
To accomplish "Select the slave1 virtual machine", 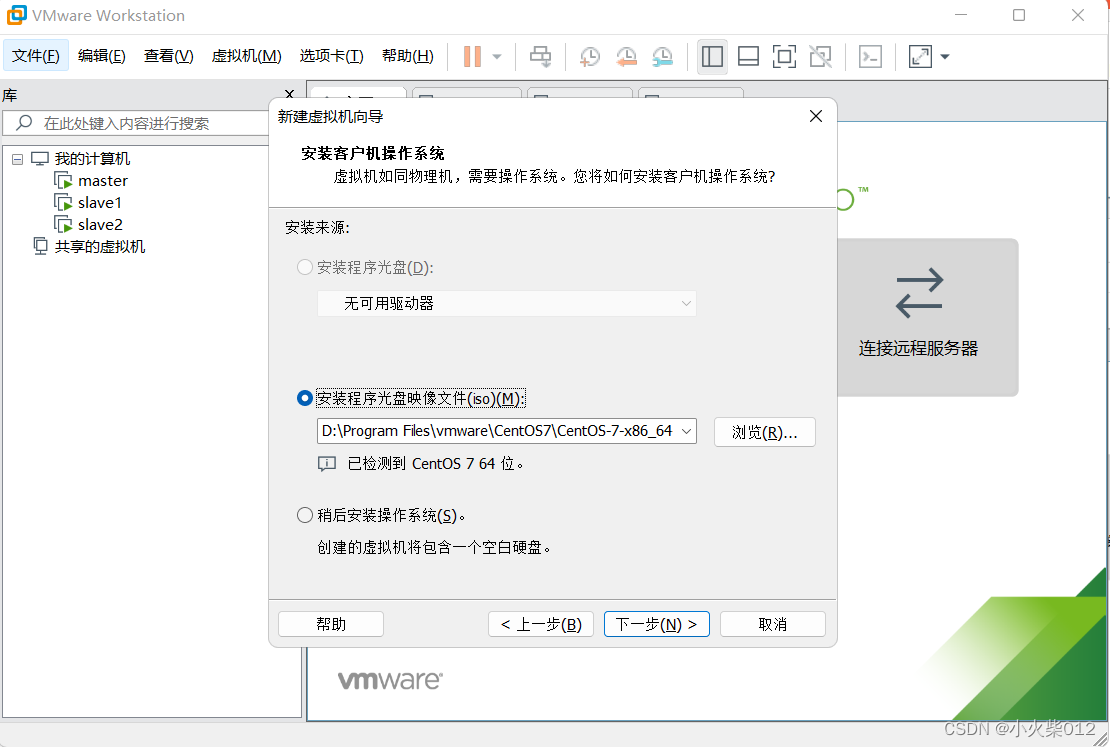I will (x=100, y=203).
